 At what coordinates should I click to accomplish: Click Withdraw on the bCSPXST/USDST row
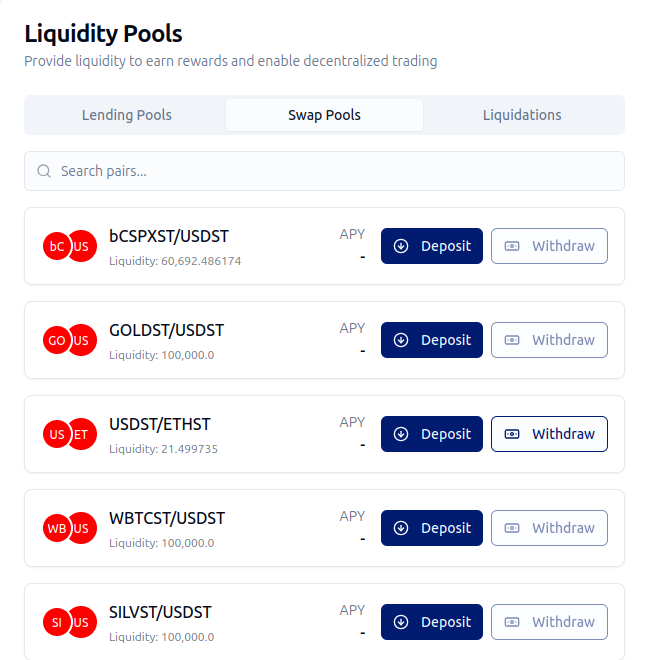point(549,246)
